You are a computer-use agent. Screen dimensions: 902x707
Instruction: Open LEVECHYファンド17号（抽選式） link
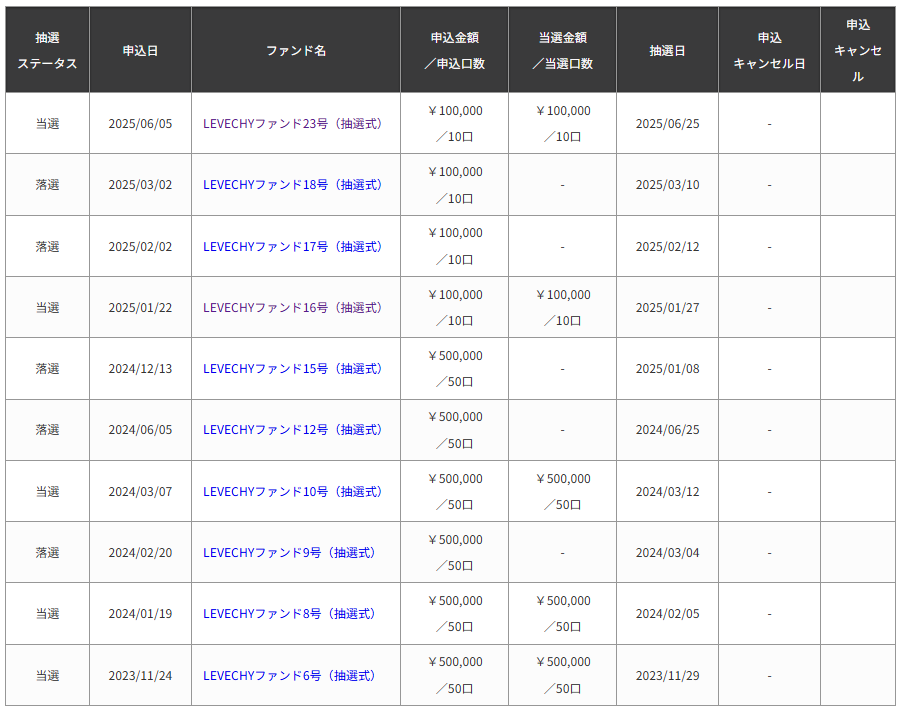[x=293, y=246]
